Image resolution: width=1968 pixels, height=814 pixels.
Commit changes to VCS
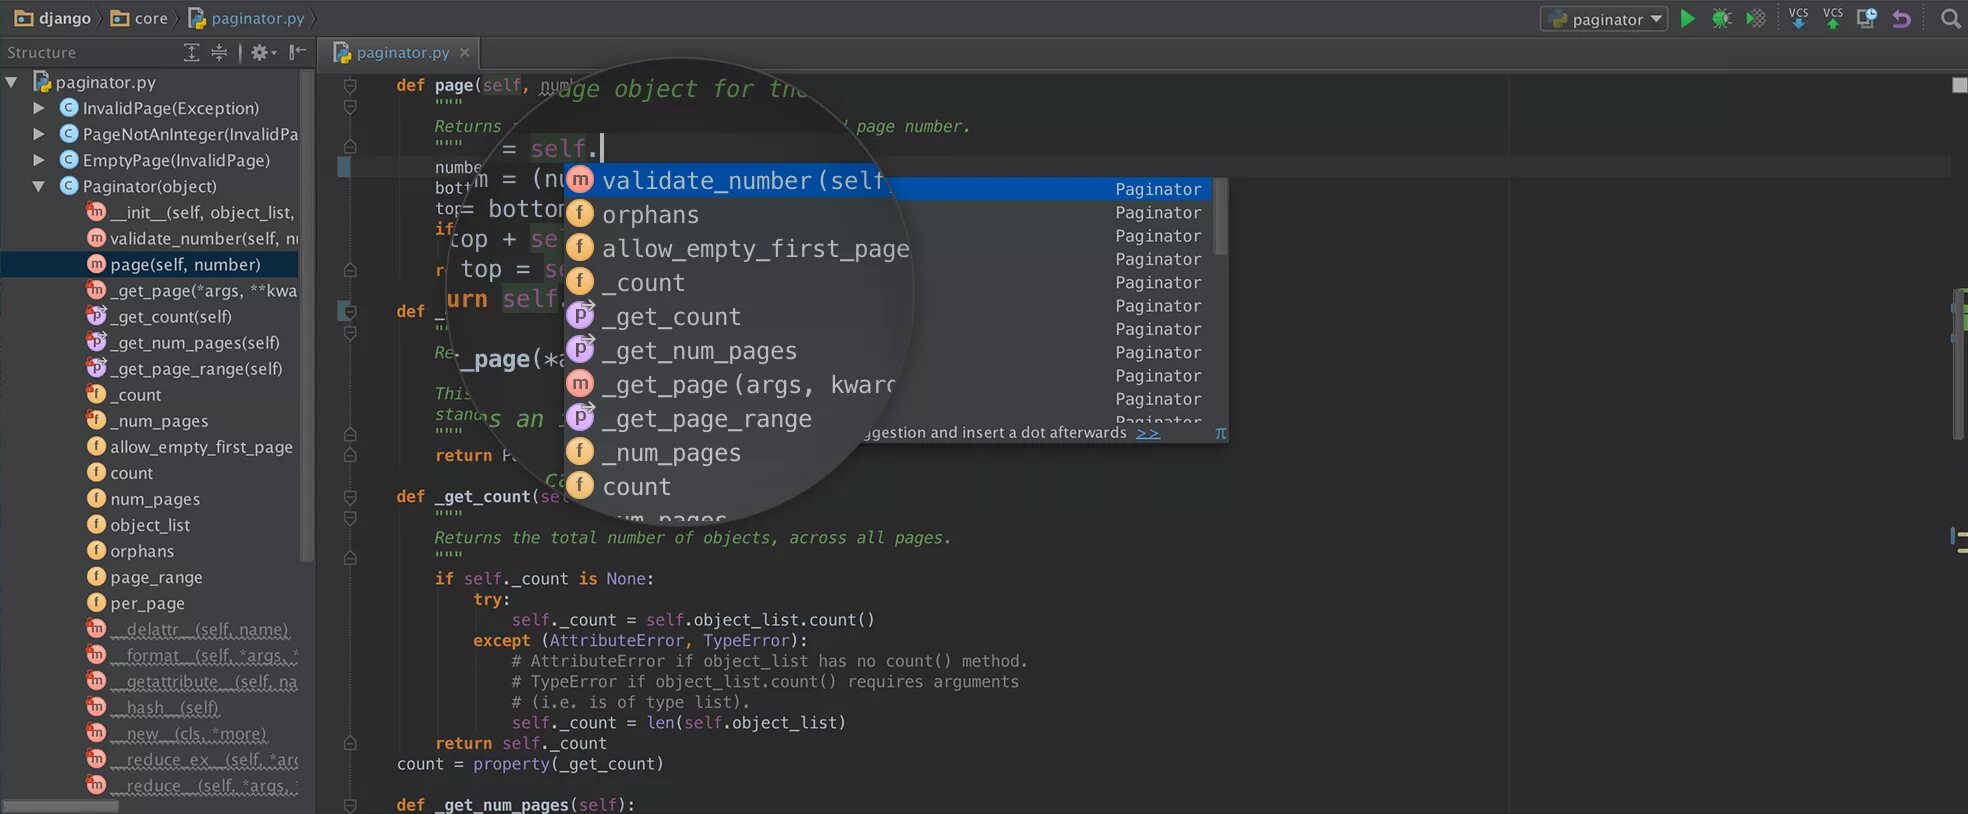pos(1832,18)
